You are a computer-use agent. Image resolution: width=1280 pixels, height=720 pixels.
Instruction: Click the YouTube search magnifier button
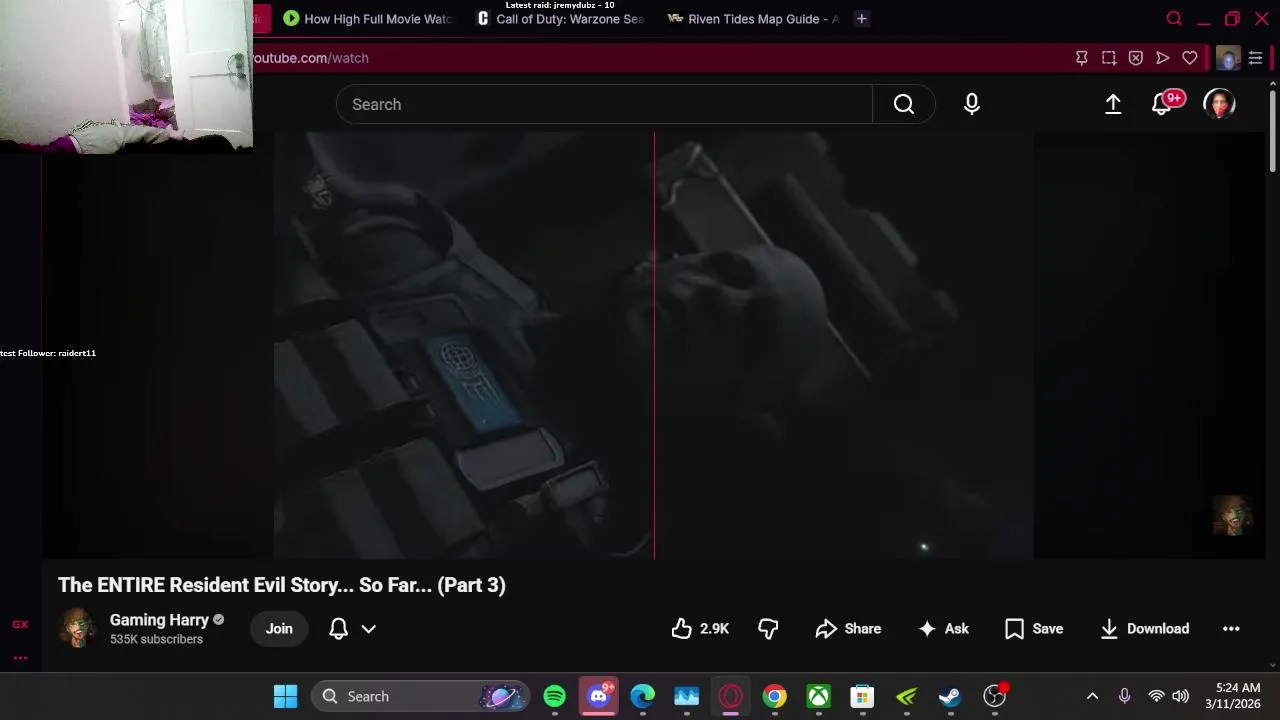tap(903, 104)
